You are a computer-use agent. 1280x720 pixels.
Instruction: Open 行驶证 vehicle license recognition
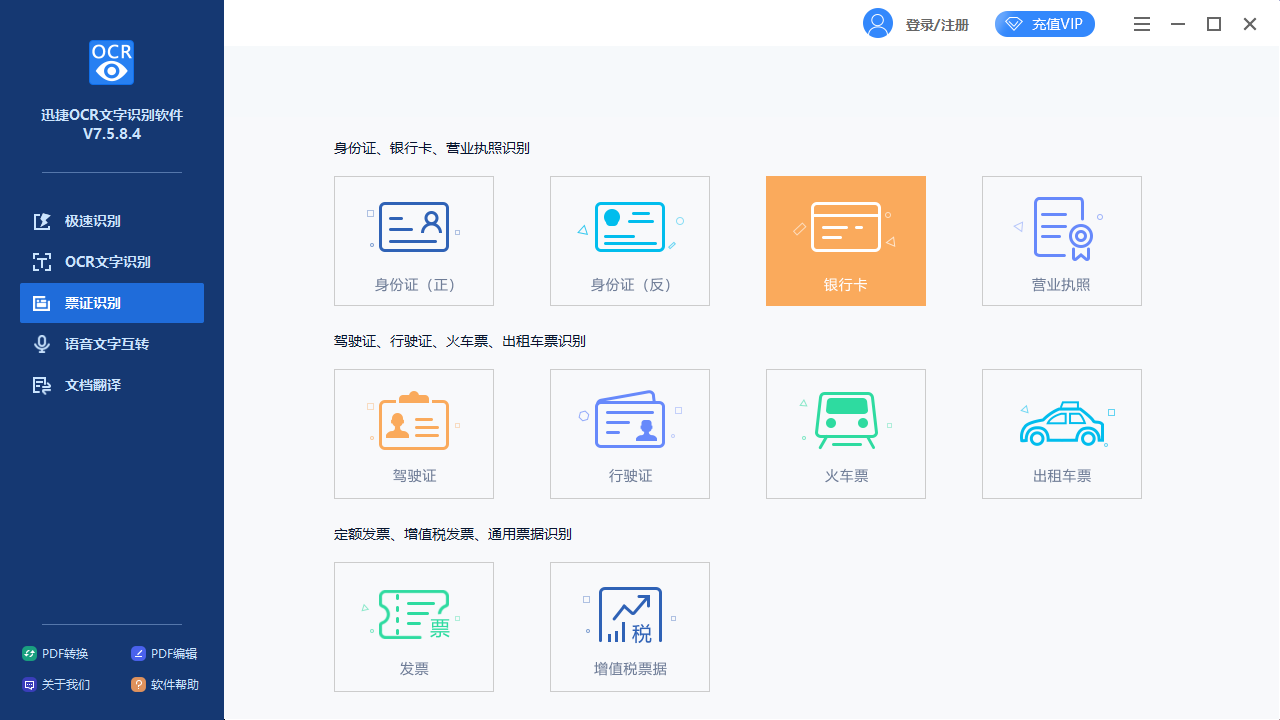pyautogui.click(x=630, y=433)
